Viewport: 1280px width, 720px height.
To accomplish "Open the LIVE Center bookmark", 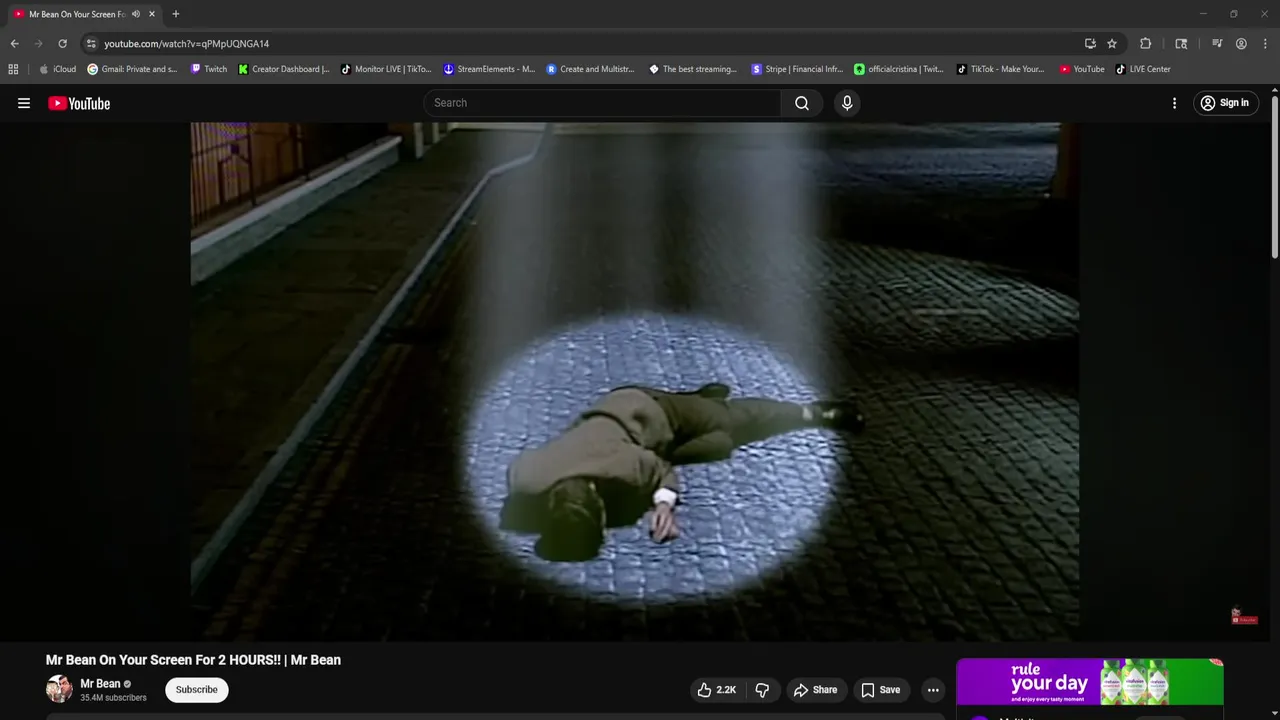I will point(1143,69).
